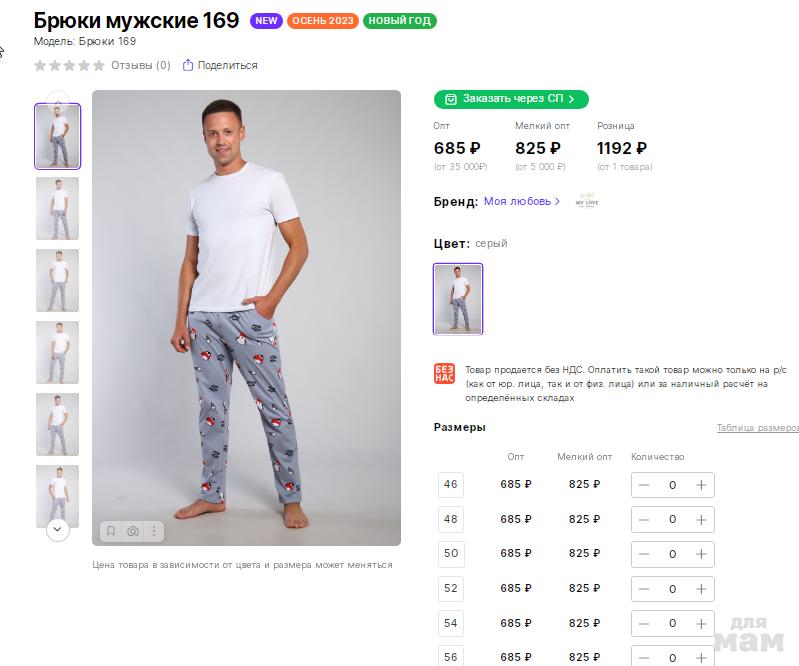Select the ОСЕНЬ 2023 tag
Image resolution: width=799 pixels, height=666 pixels.
tap(322, 21)
